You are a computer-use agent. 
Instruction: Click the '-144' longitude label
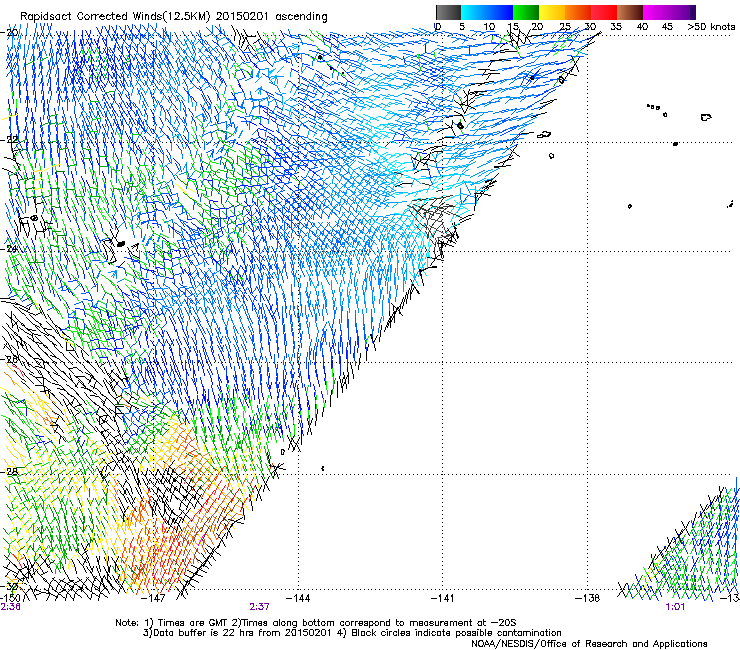(298, 598)
